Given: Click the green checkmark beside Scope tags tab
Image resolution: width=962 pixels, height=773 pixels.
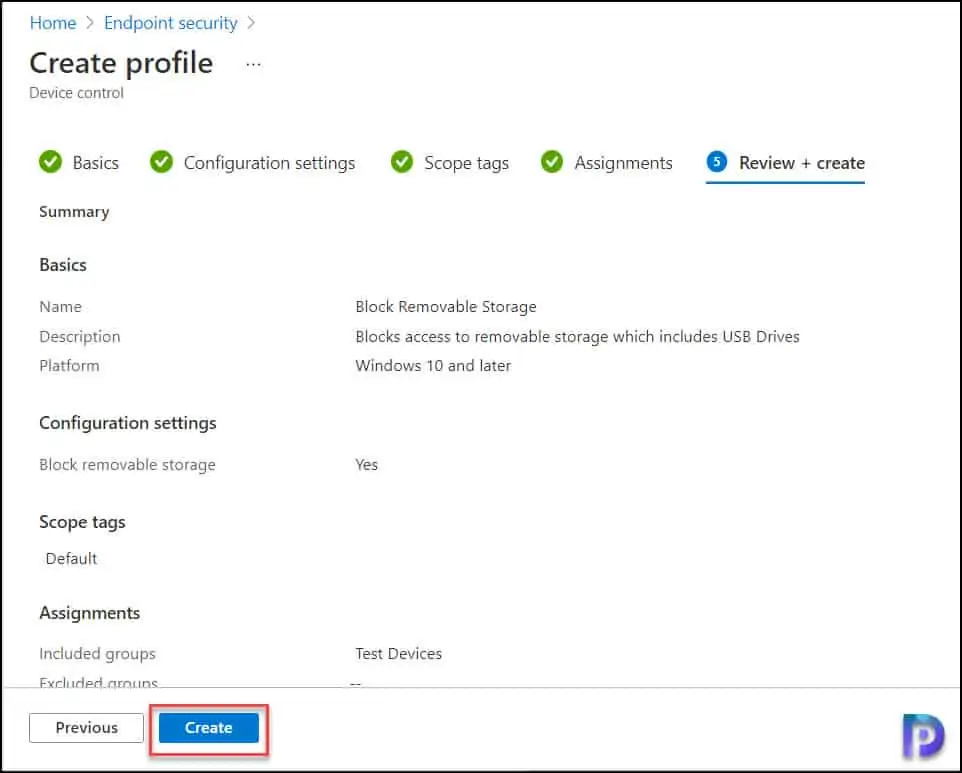Looking at the screenshot, I should click(402, 162).
